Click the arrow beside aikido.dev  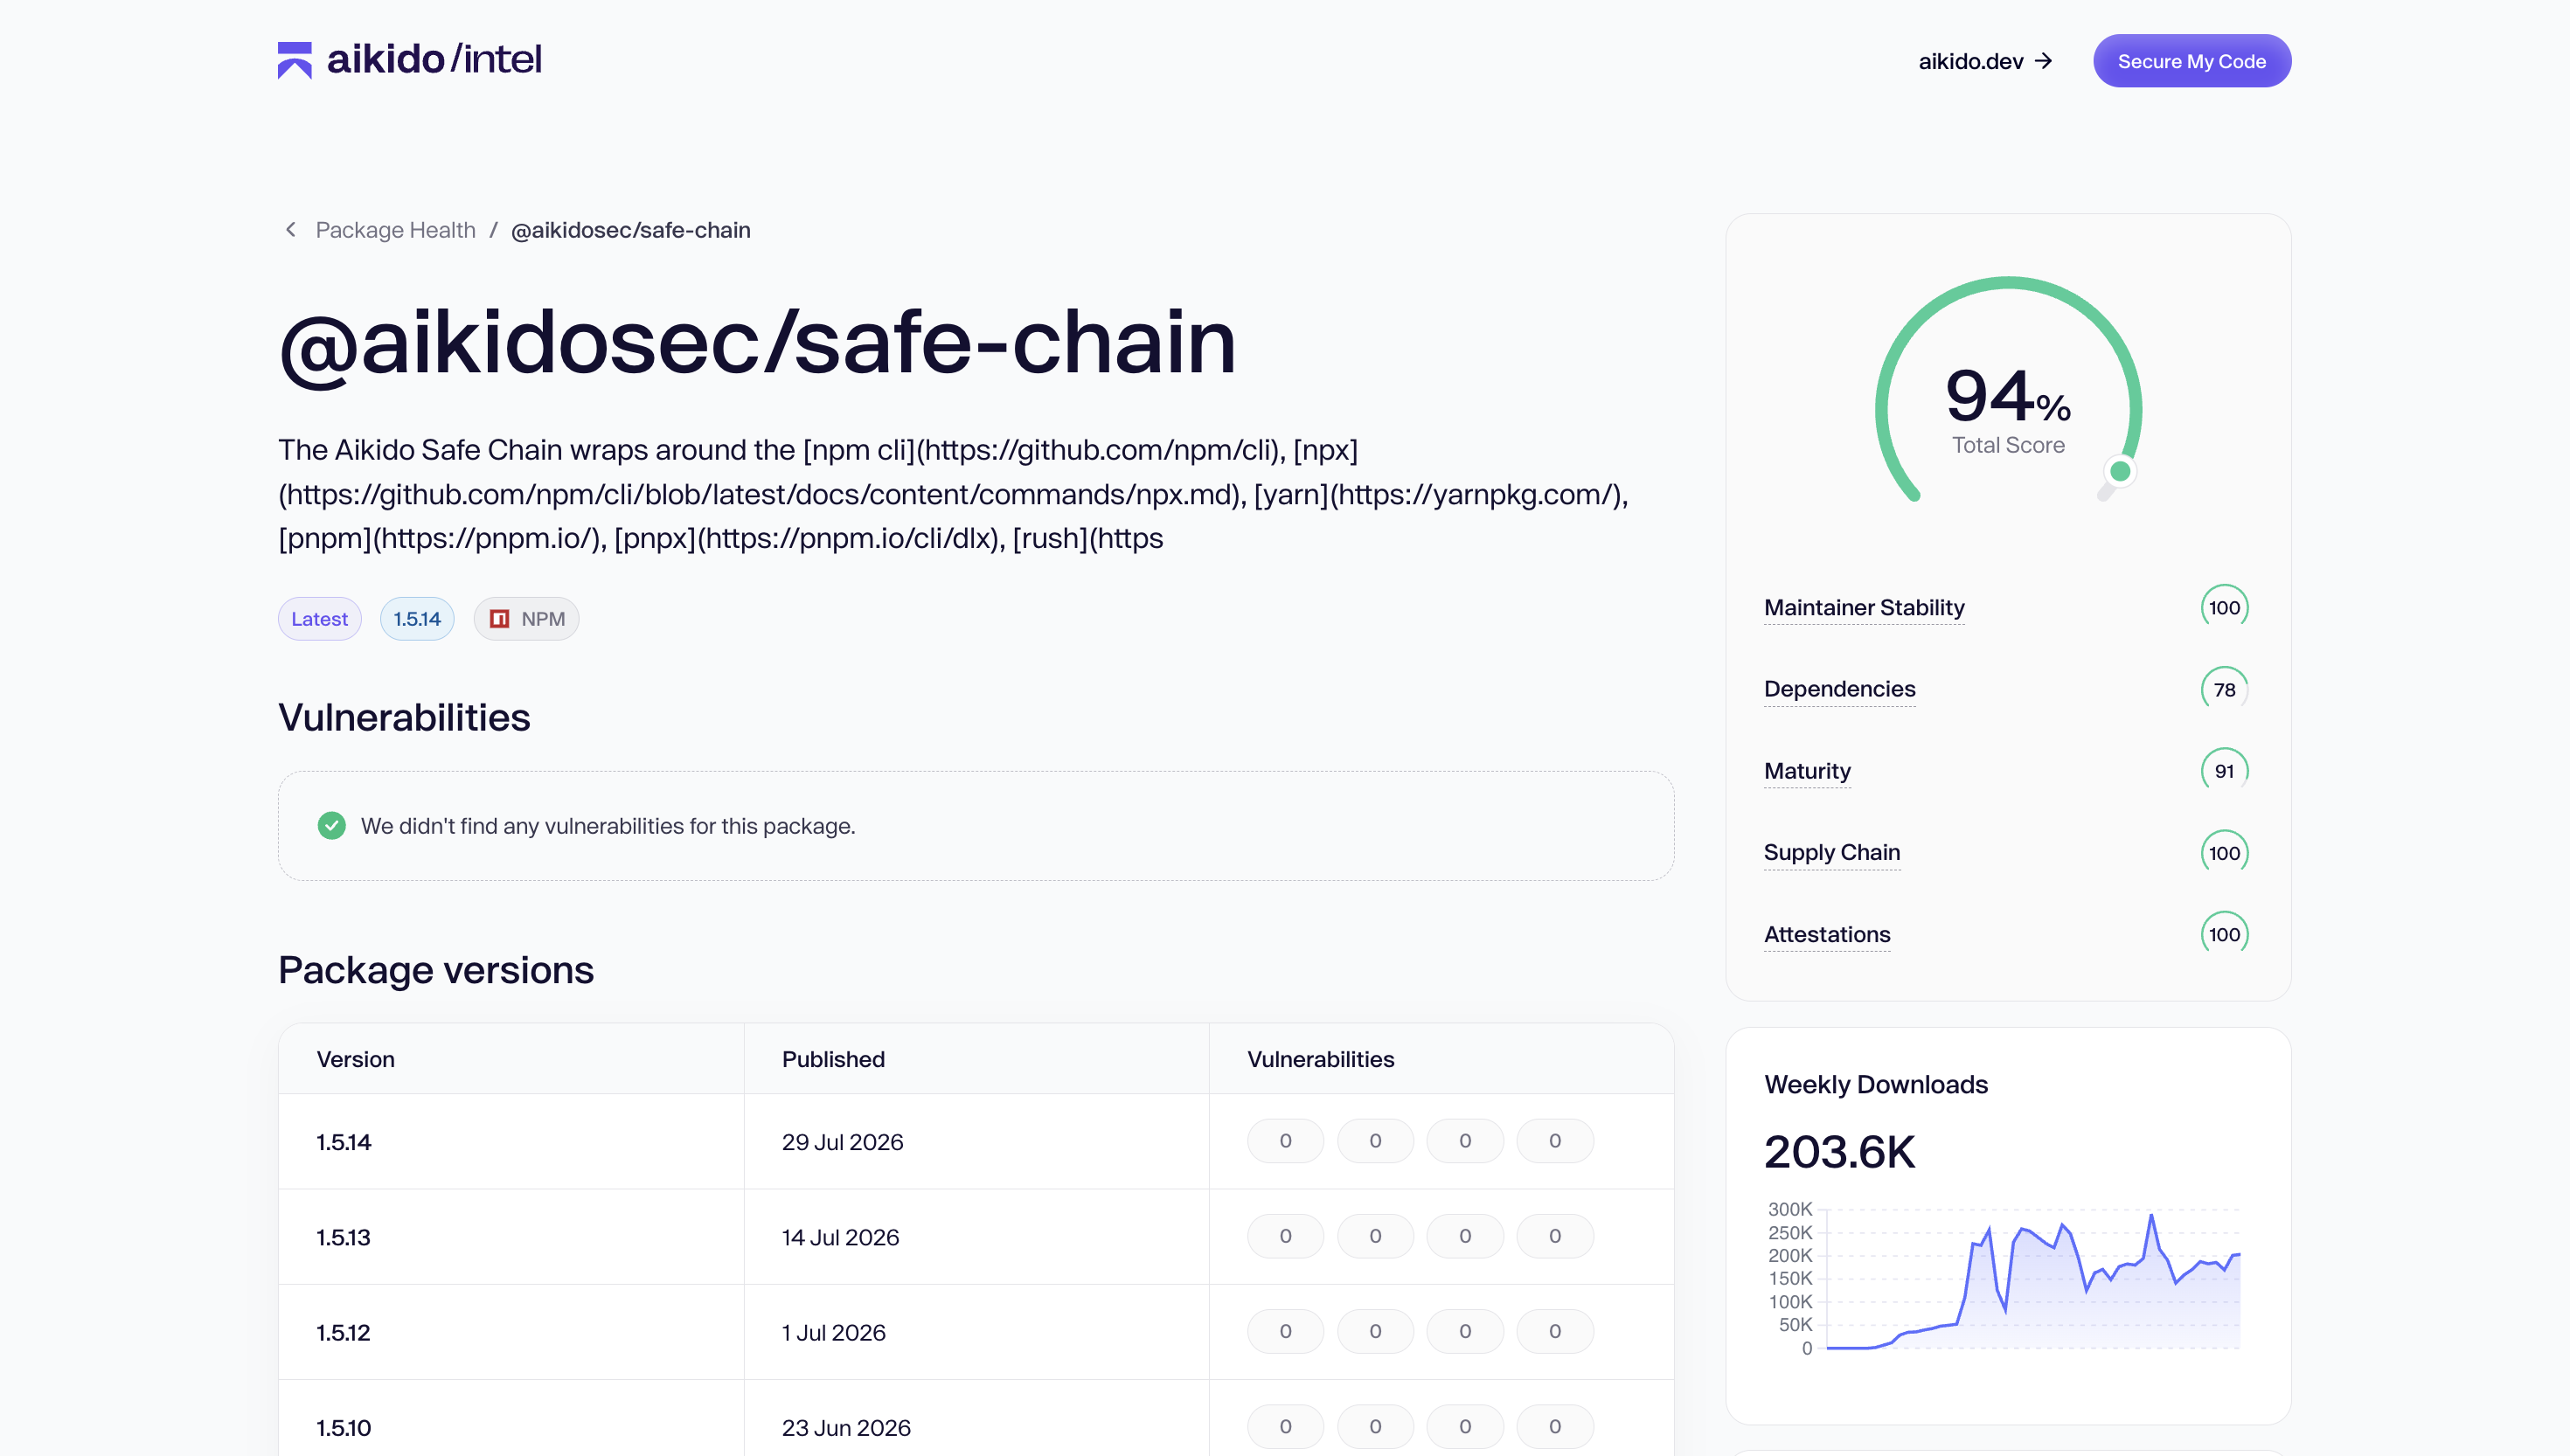point(2044,61)
